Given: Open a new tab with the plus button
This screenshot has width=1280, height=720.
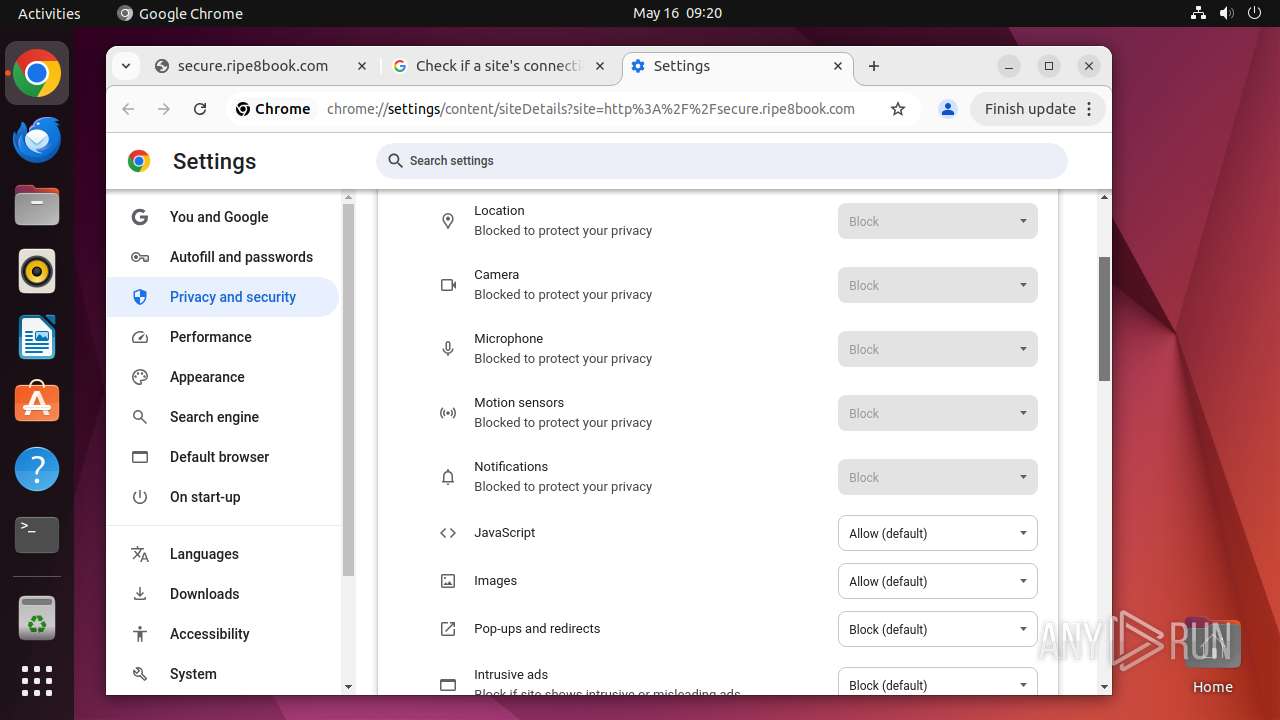Looking at the screenshot, I should click(874, 66).
